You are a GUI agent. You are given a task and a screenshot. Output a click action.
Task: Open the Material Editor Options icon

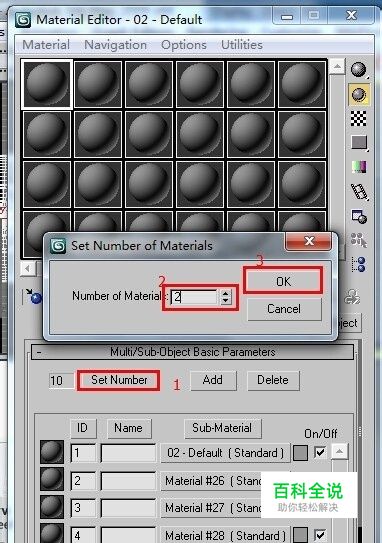tap(359, 217)
